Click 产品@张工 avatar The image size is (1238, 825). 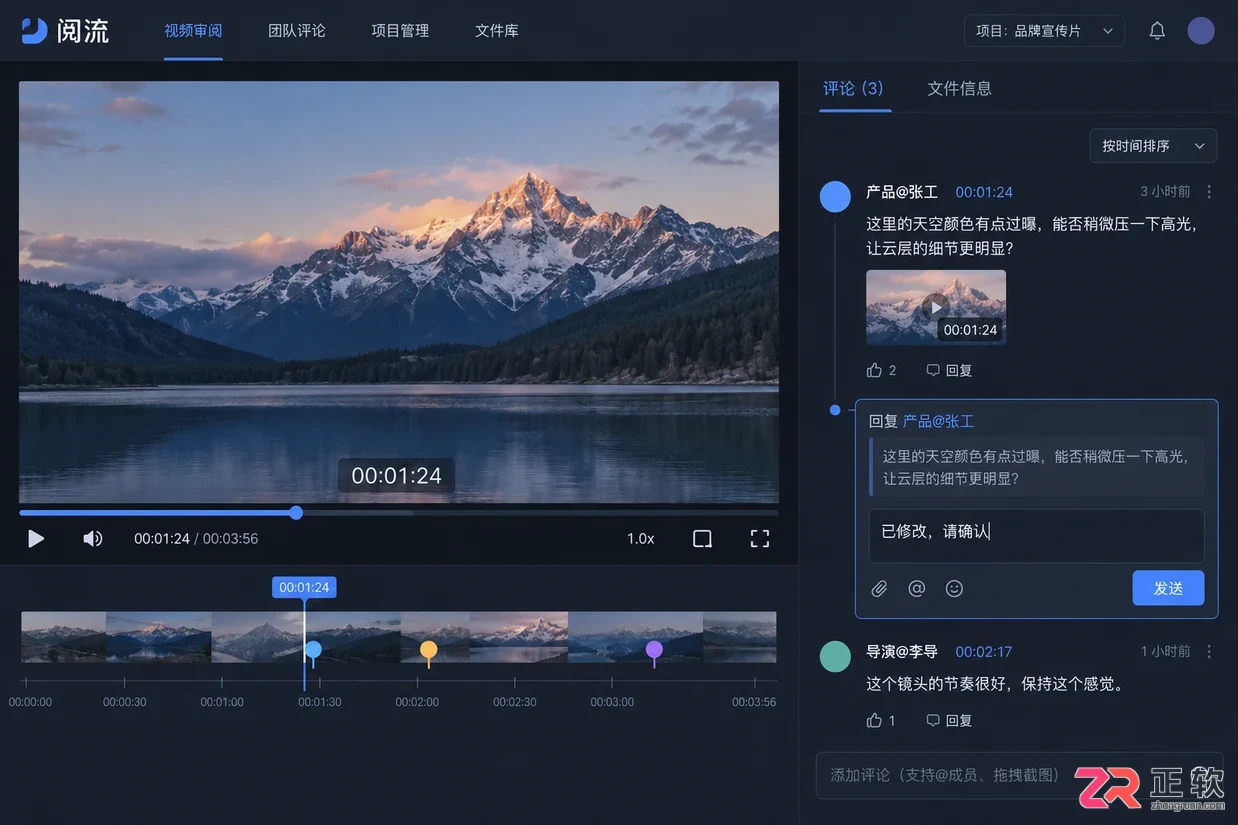(x=835, y=197)
